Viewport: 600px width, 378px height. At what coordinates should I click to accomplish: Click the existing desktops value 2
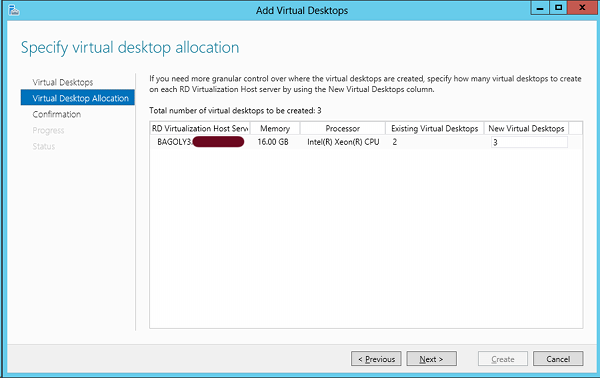(395, 142)
